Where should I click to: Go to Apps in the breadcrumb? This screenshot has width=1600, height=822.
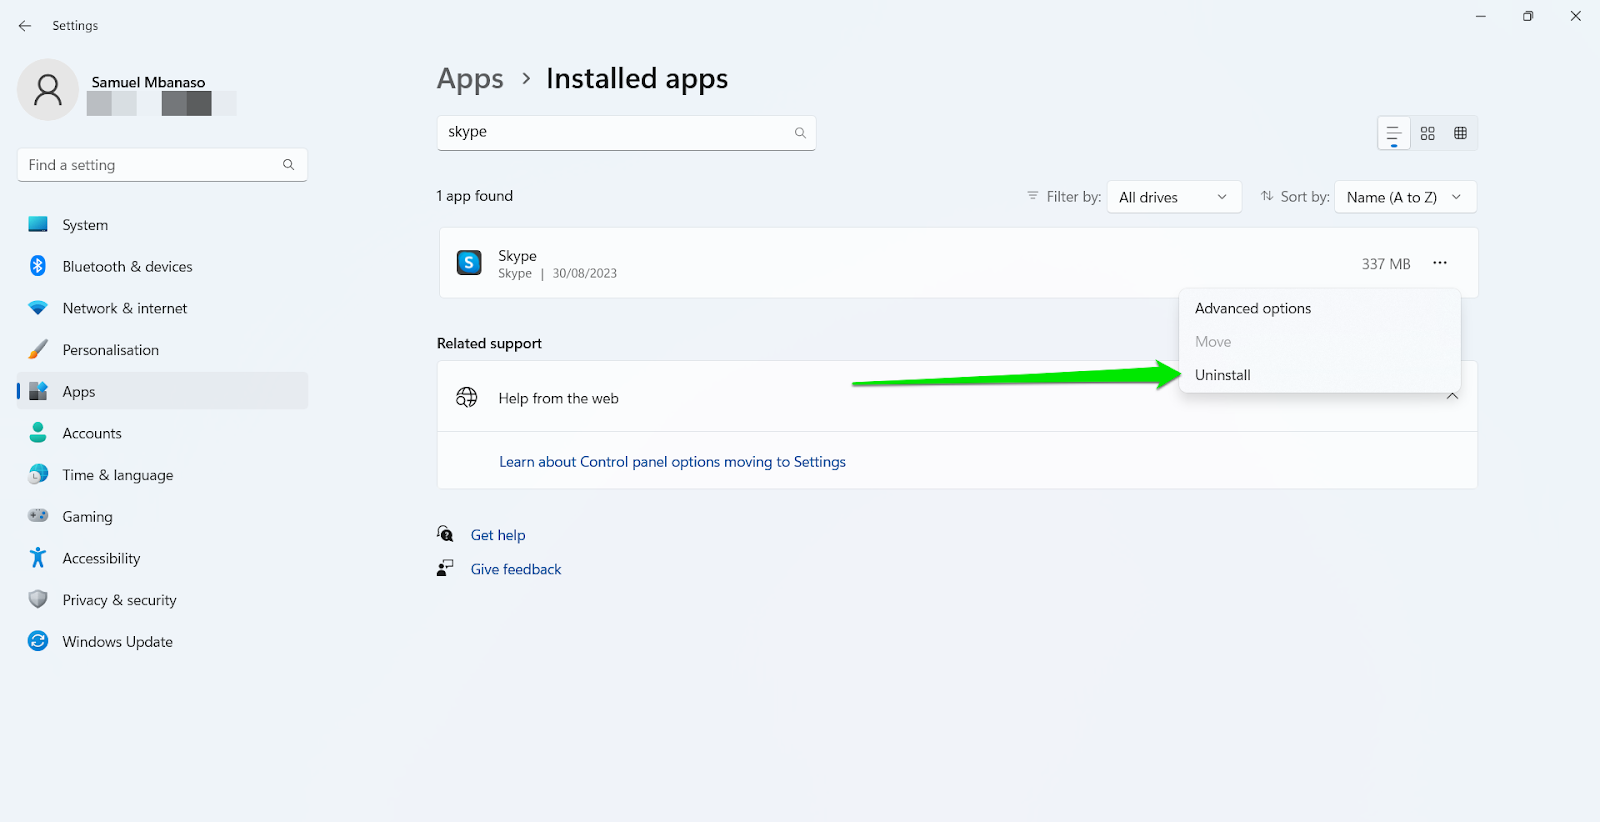470,79
